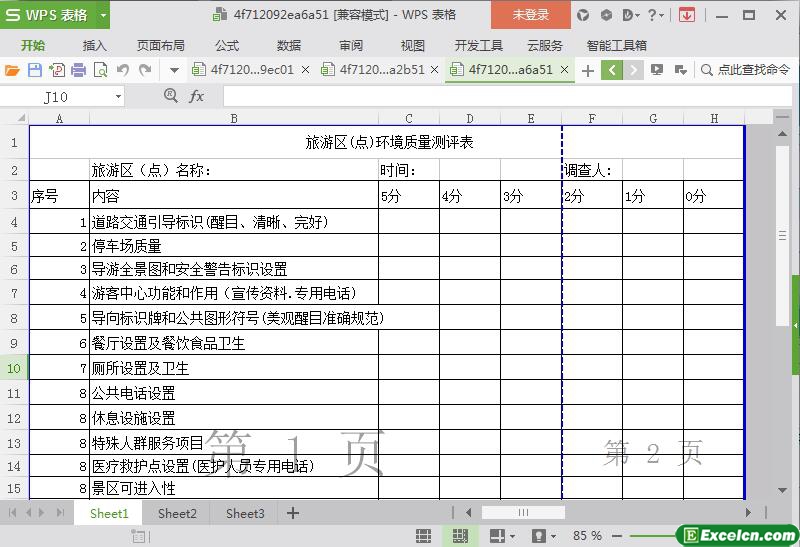The image size is (800, 547).
Task: Open the 智能工具箱 ribbon tab
Action: click(616, 45)
